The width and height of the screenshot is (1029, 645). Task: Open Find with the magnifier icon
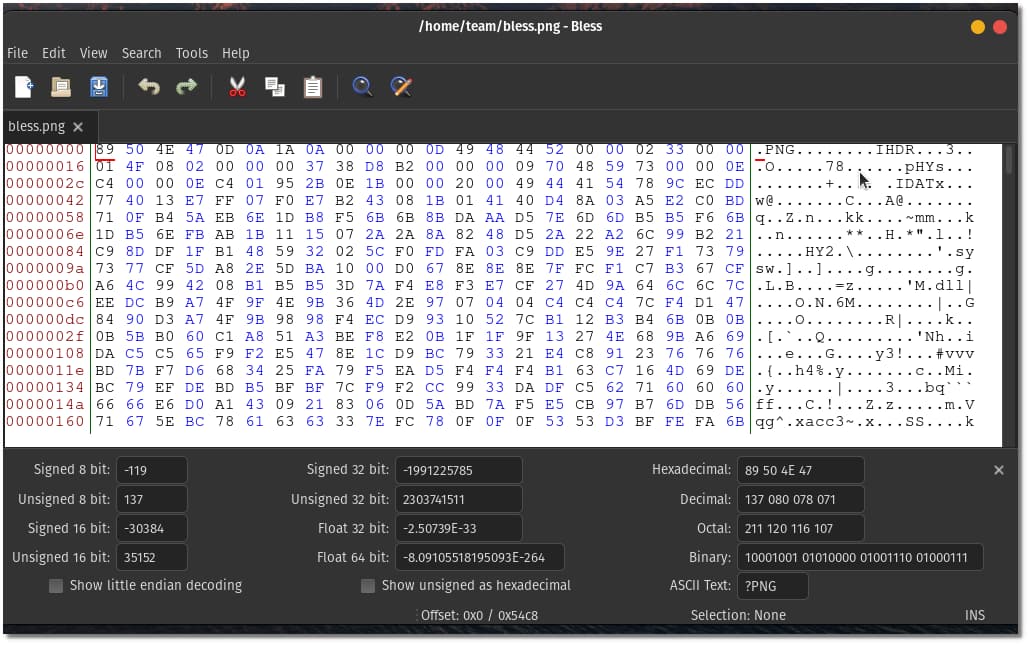pyautogui.click(x=362, y=87)
